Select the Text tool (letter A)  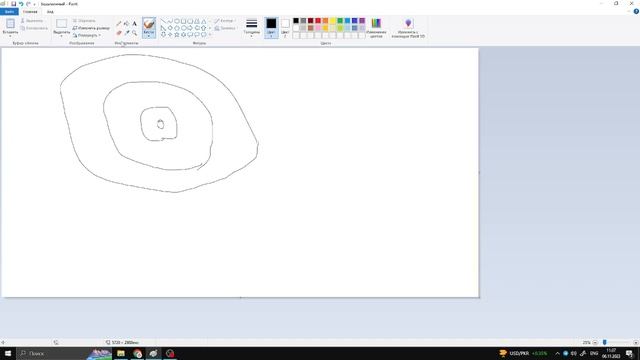click(x=134, y=24)
